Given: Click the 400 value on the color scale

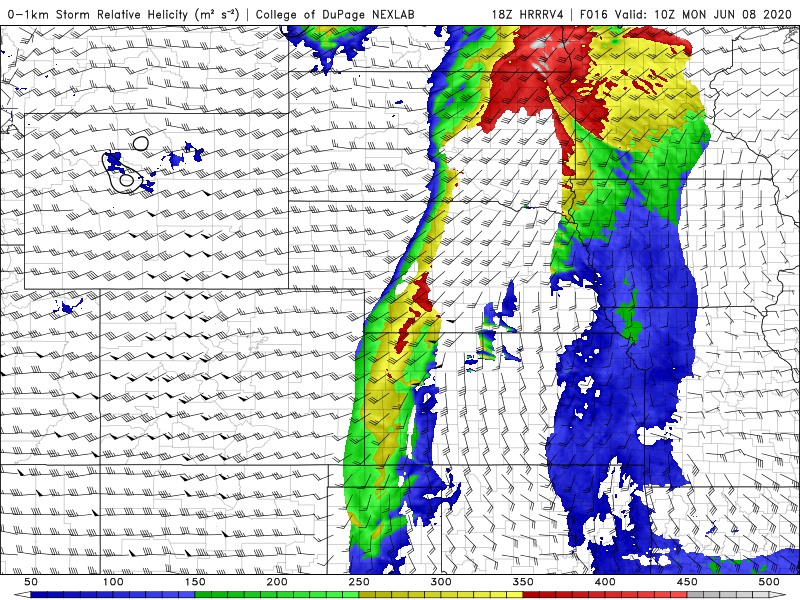Looking at the screenshot, I should [605, 582].
